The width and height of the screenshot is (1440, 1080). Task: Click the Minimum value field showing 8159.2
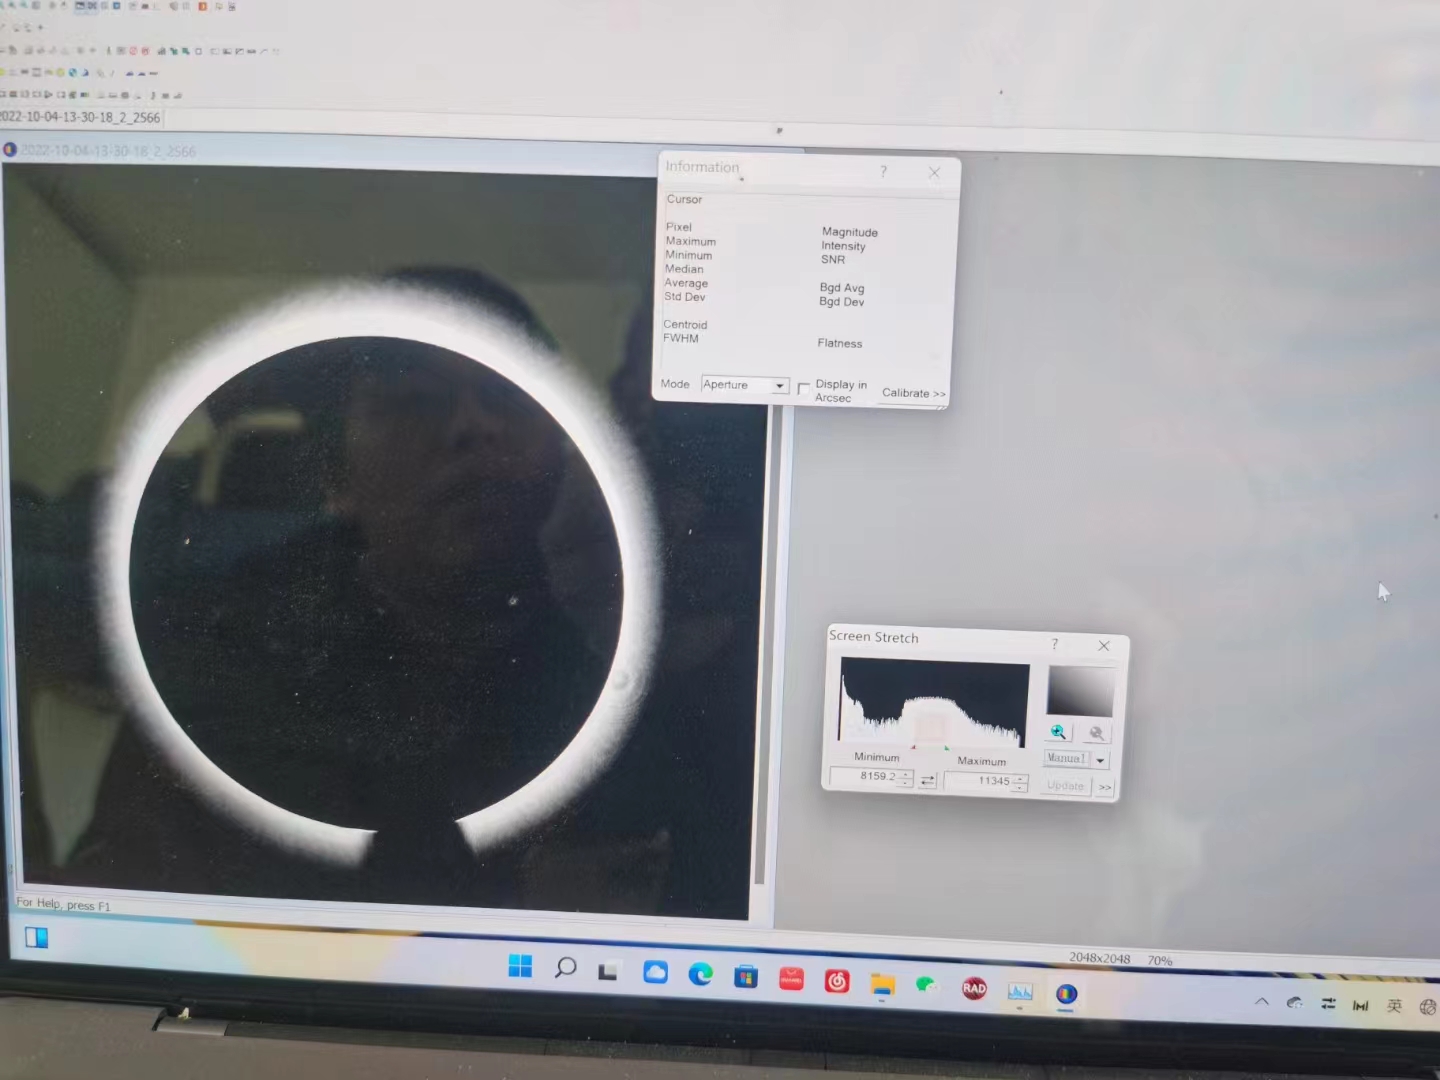pos(865,776)
